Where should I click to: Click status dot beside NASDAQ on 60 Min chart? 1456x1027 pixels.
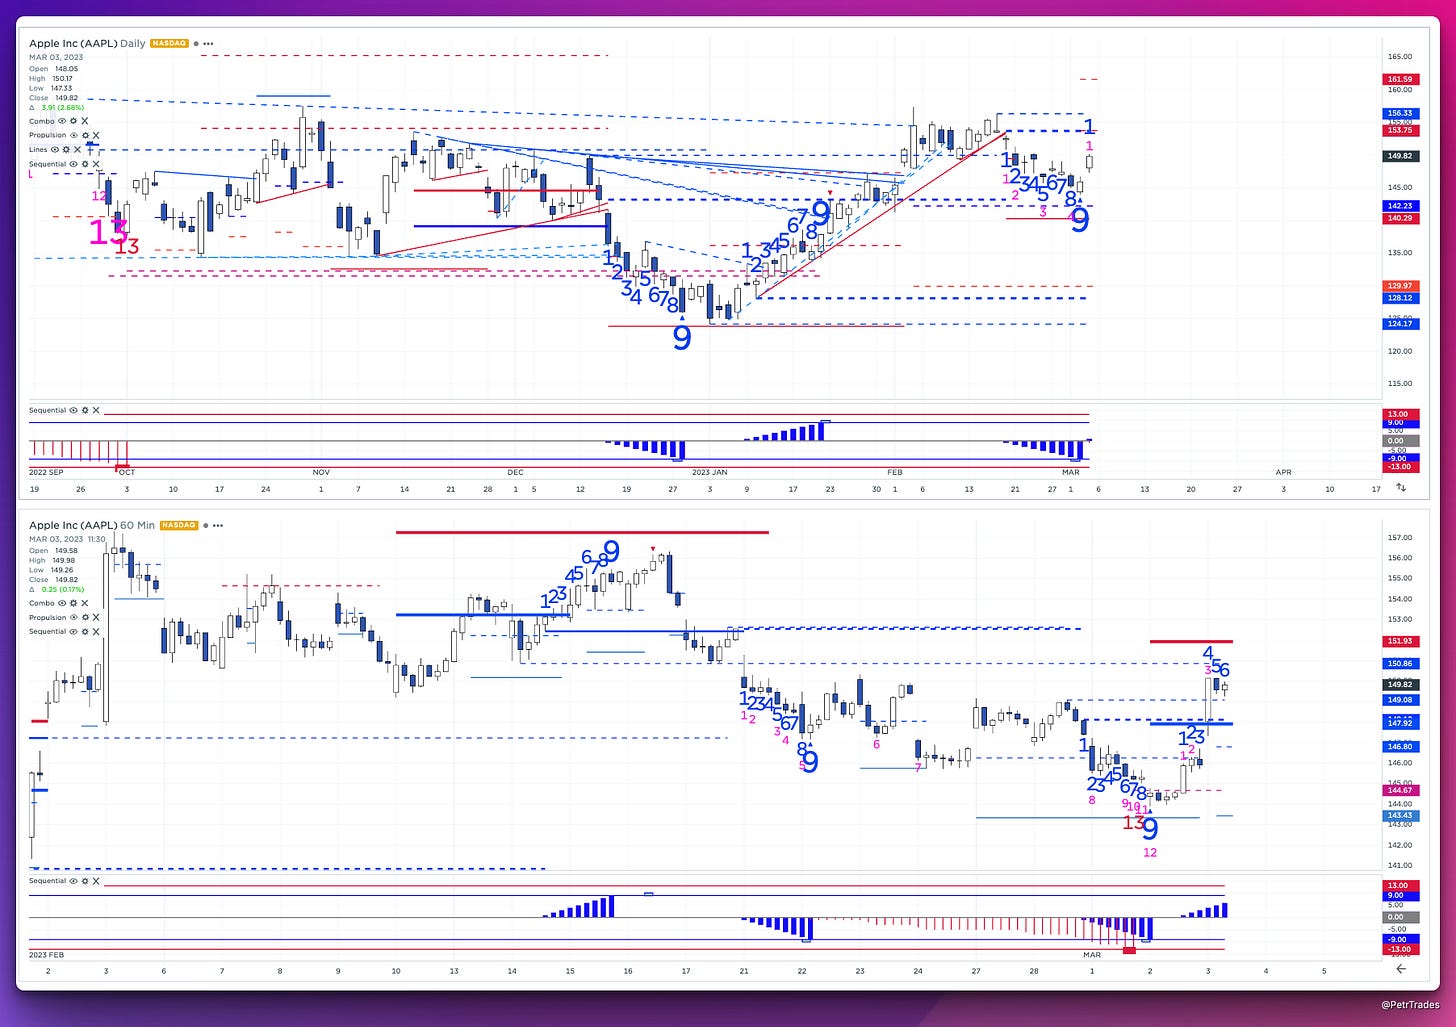[206, 525]
